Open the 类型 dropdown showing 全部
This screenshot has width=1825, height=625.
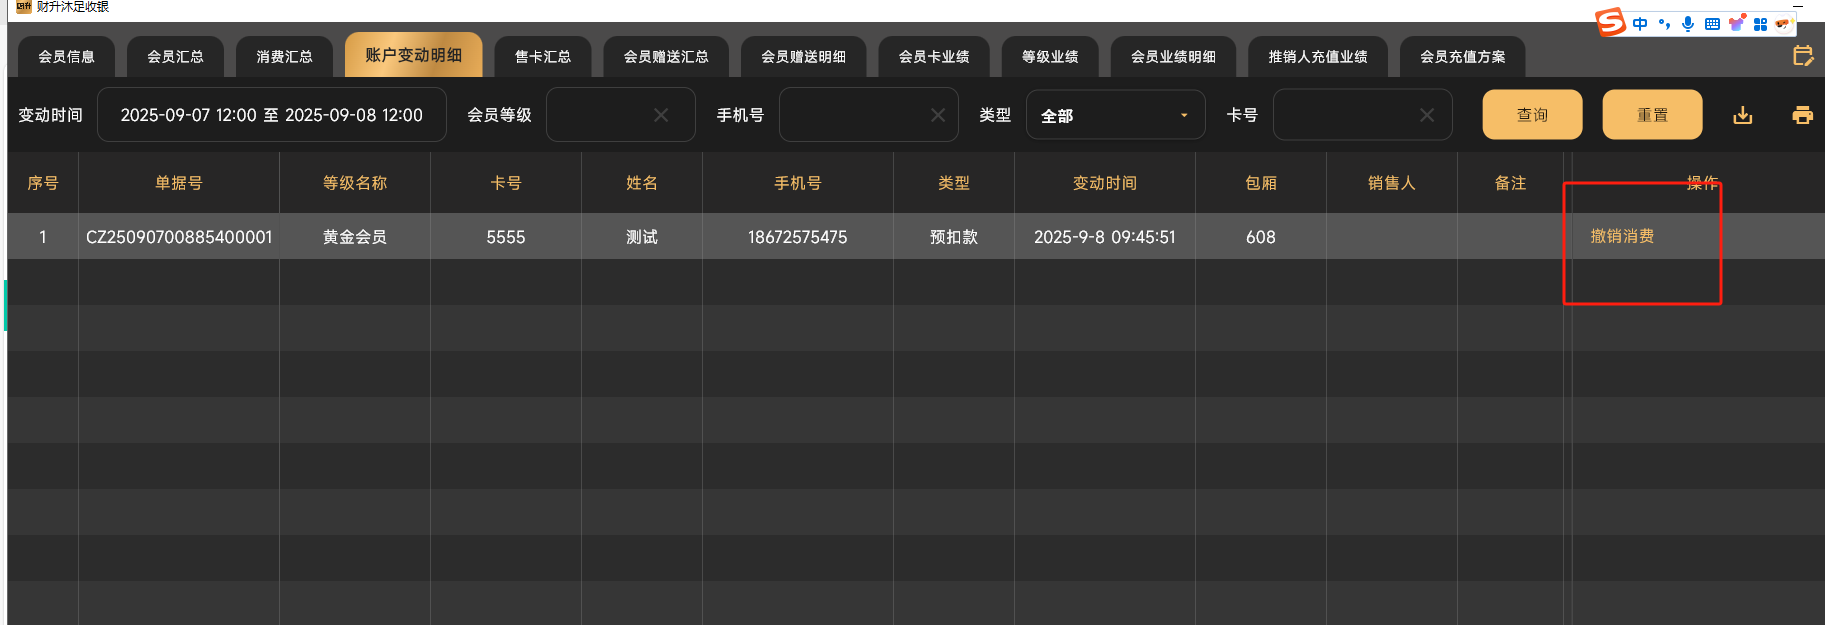[x=1116, y=115]
